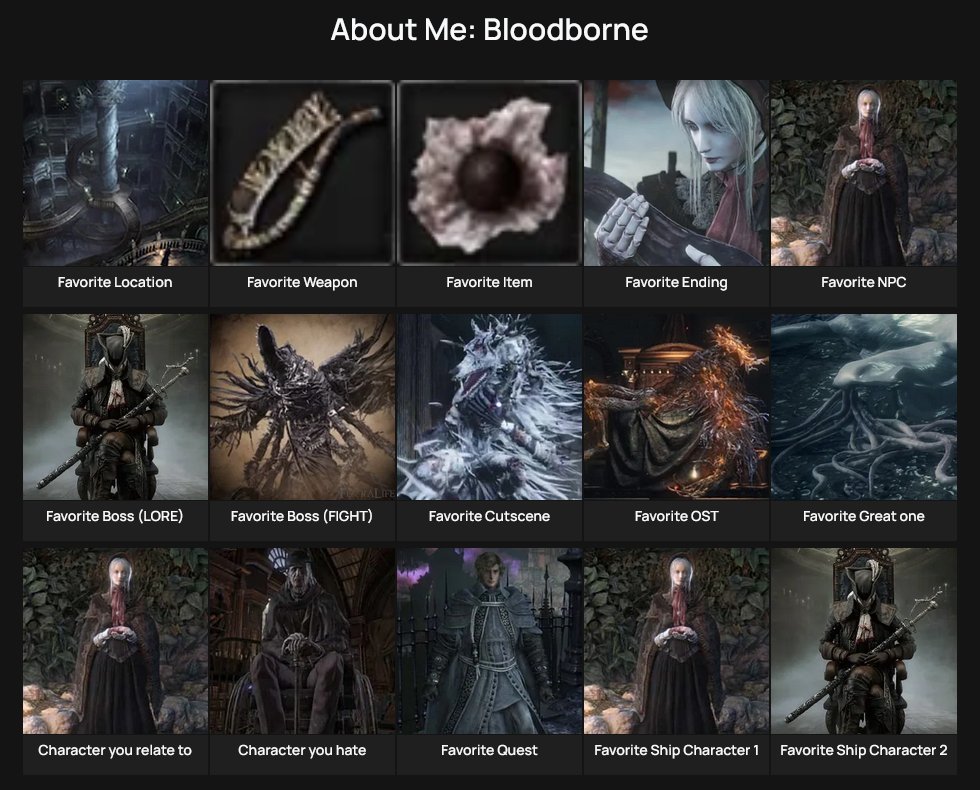Select the Favorite NPC doll image
This screenshot has height=790, width=980.
tap(864, 173)
